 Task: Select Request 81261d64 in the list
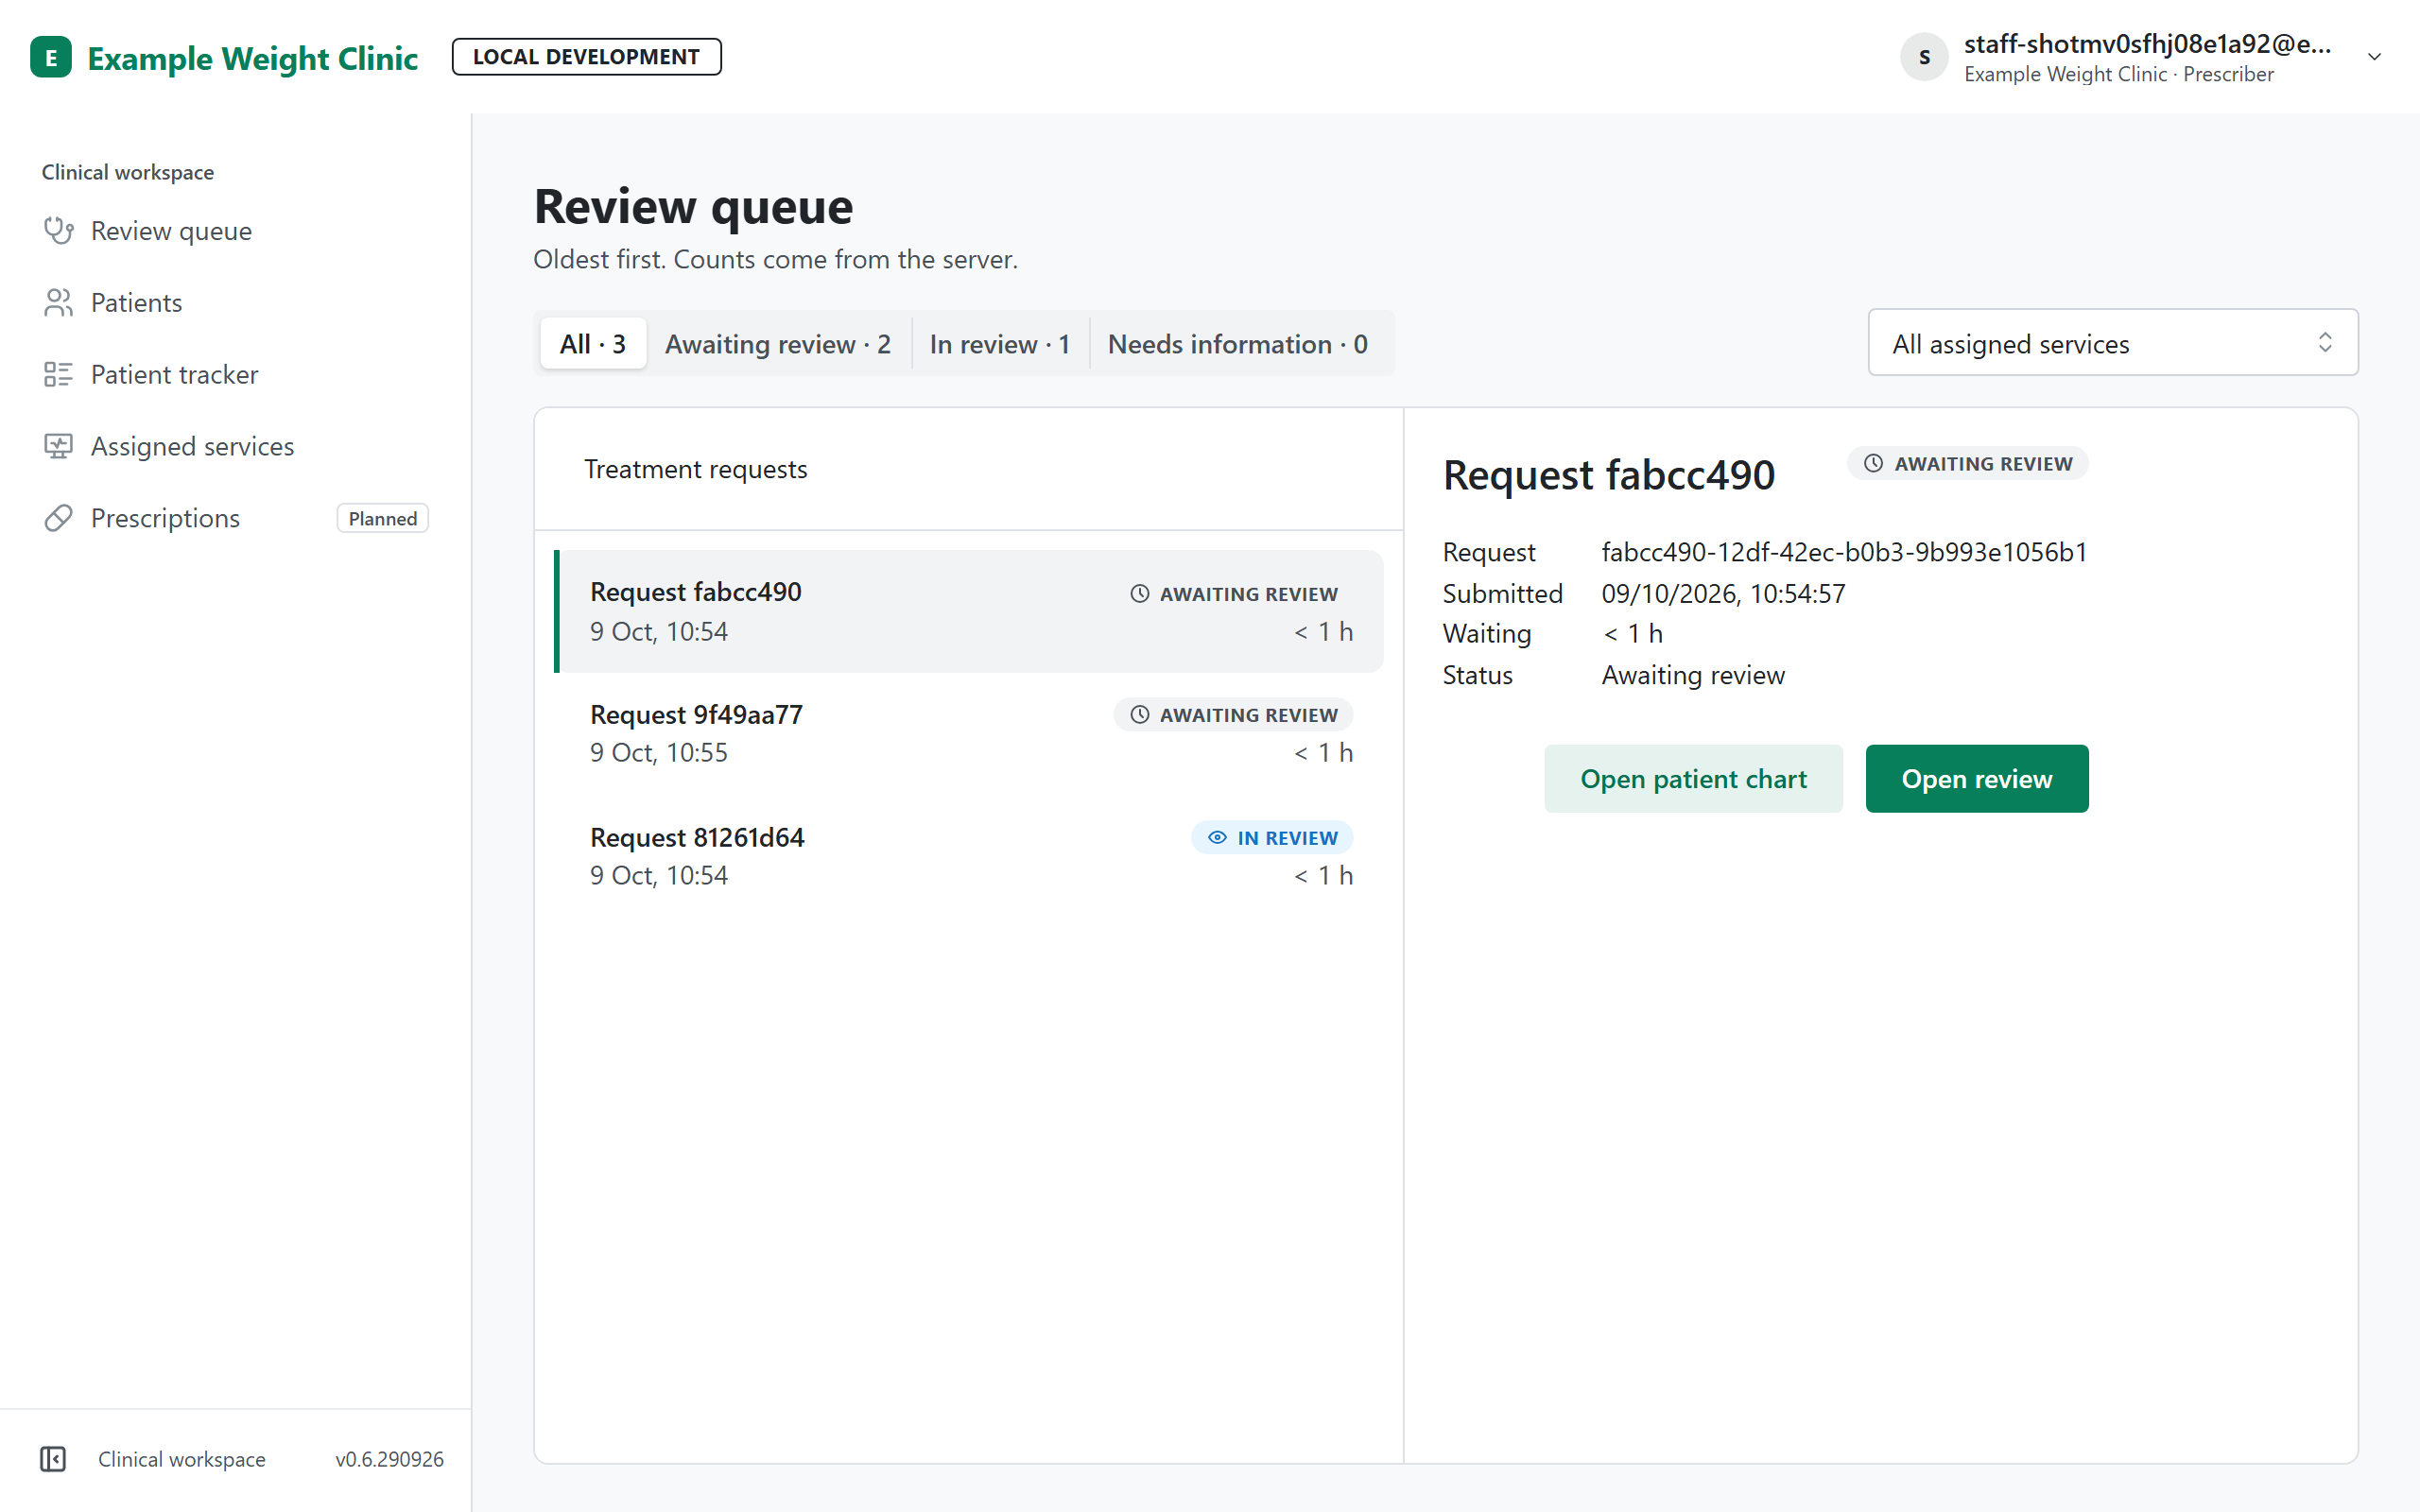pos(969,856)
